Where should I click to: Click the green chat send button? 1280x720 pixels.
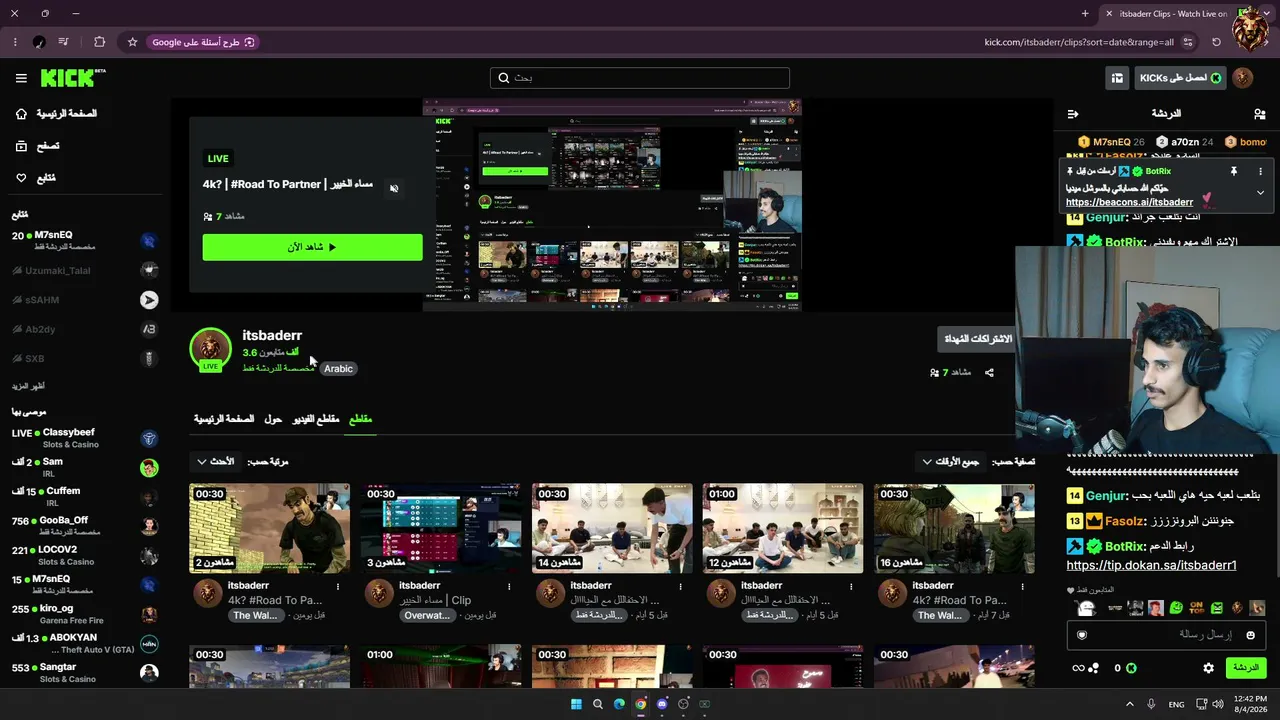[x=1245, y=668]
